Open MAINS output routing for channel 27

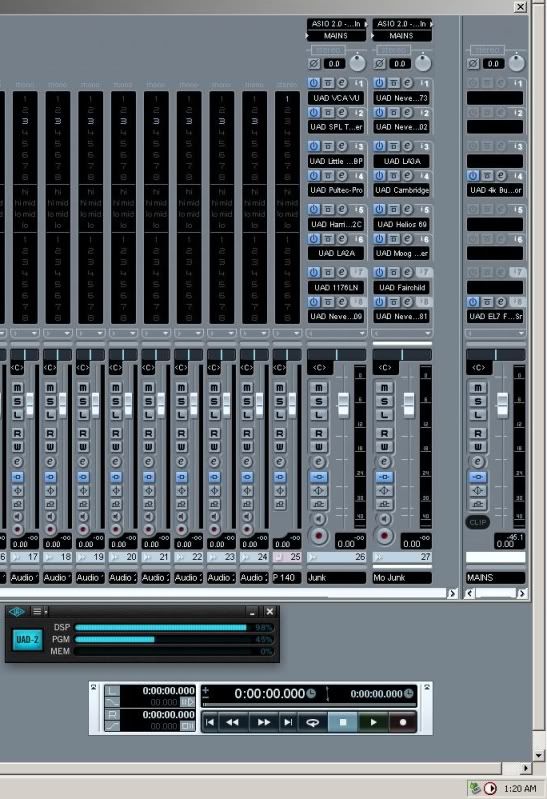click(x=402, y=36)
